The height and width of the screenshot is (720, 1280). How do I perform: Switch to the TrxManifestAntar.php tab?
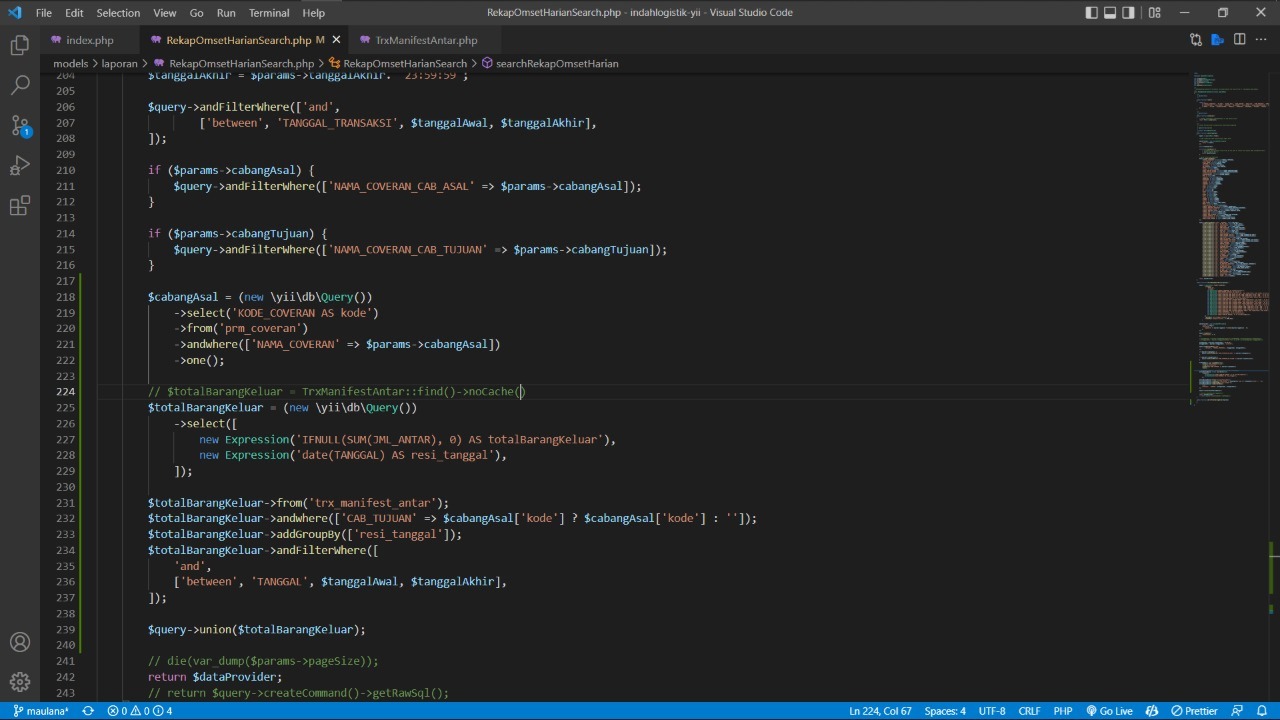tap(426, 40)
